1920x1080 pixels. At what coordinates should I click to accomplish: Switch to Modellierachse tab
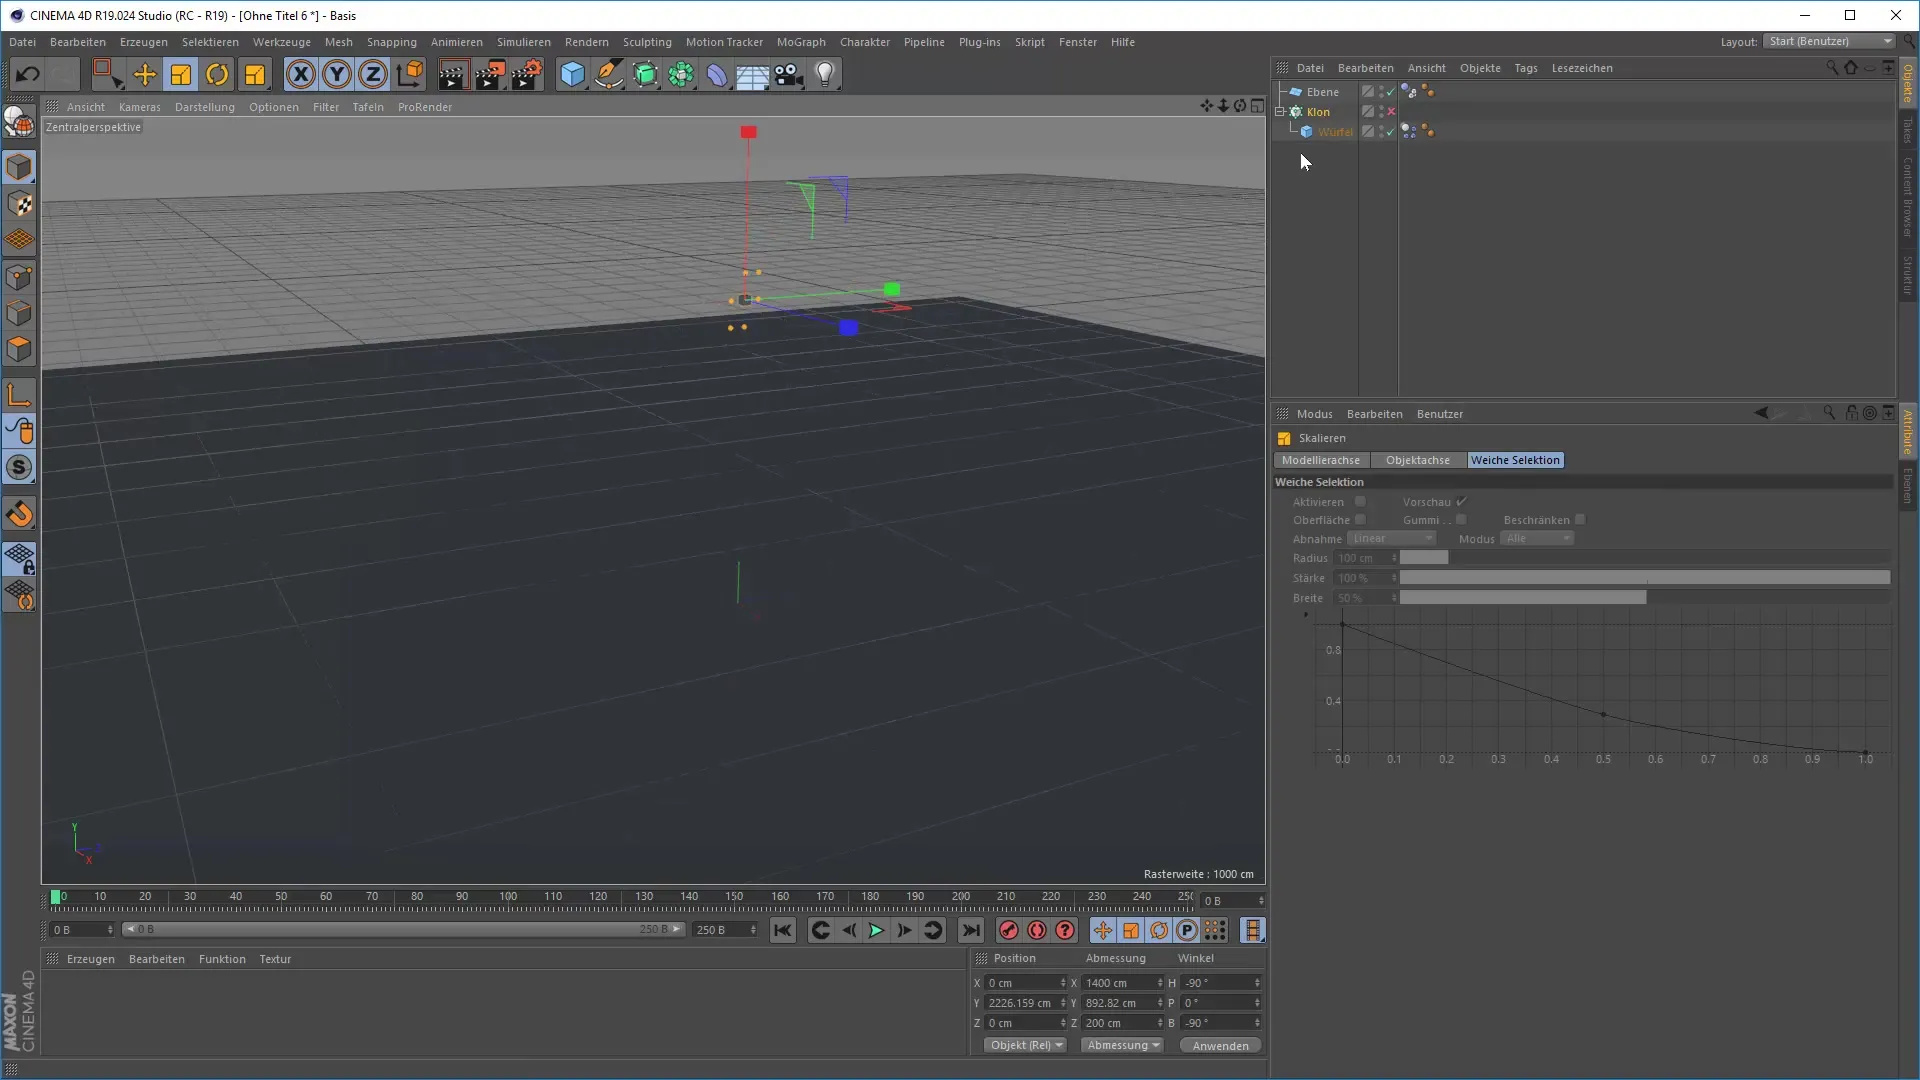(1321, 460)
